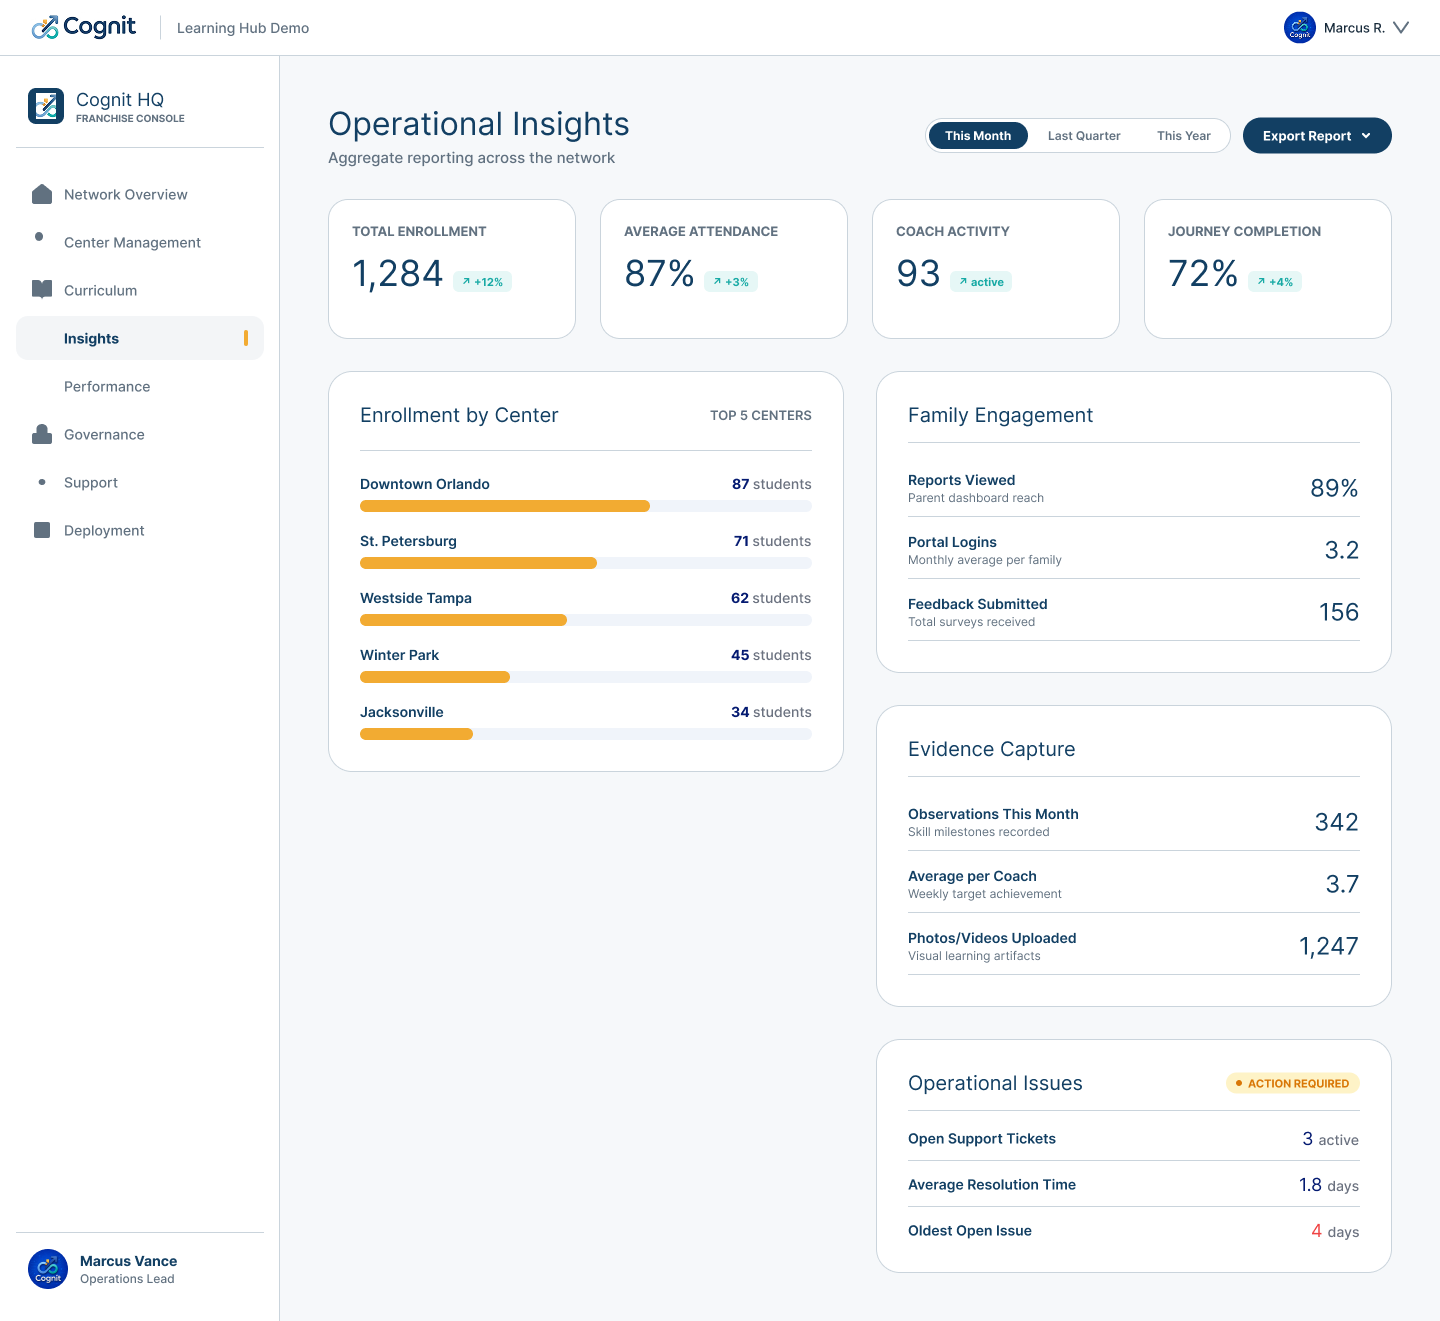Select Insights in the sidebar
The image size is (1440, 1321).
(x=140, y=338)
